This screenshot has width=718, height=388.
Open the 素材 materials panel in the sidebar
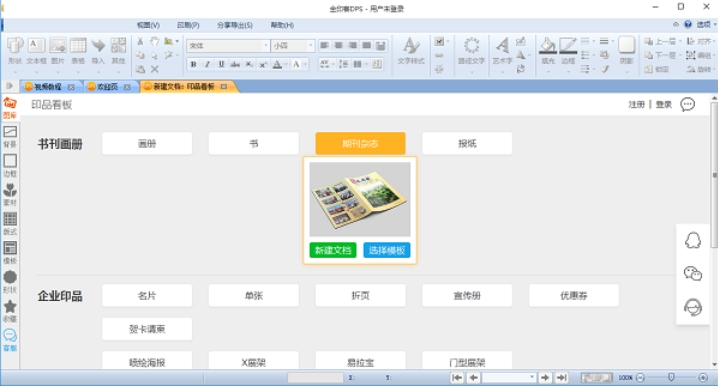pos(10,194)
